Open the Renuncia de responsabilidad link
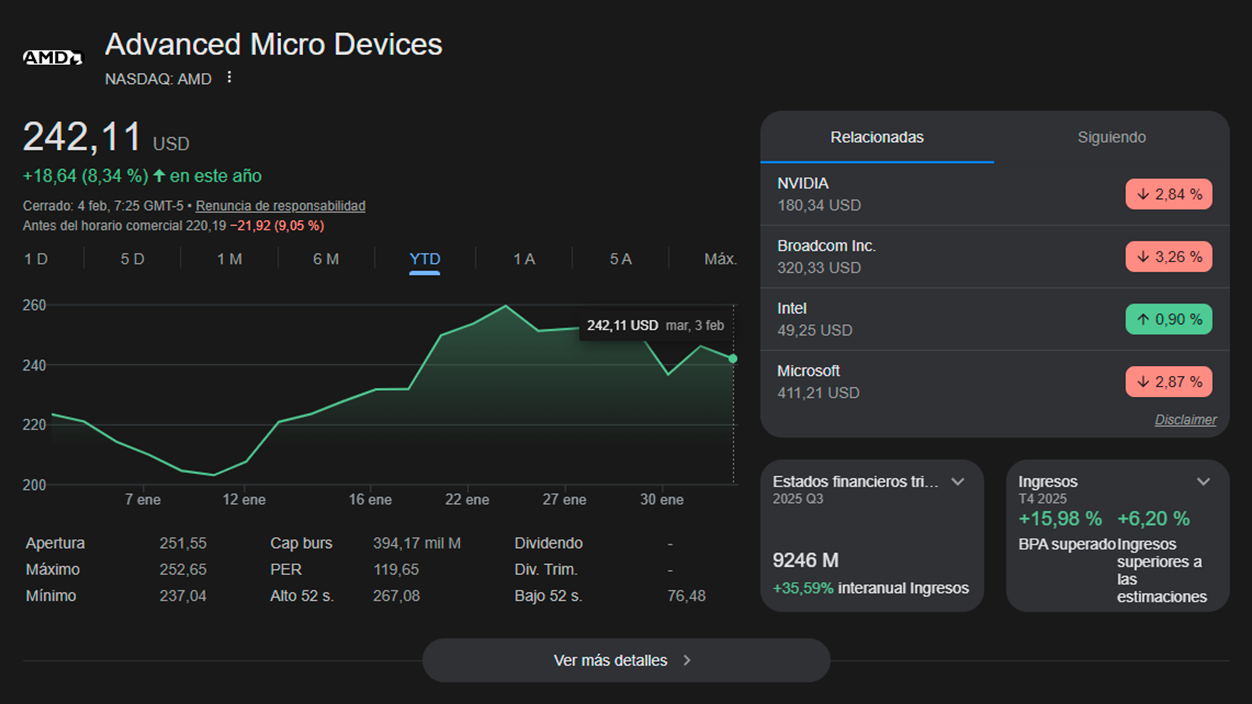Image resolution: width=1252 pixels, height=704 pixels. coord(280,205)
